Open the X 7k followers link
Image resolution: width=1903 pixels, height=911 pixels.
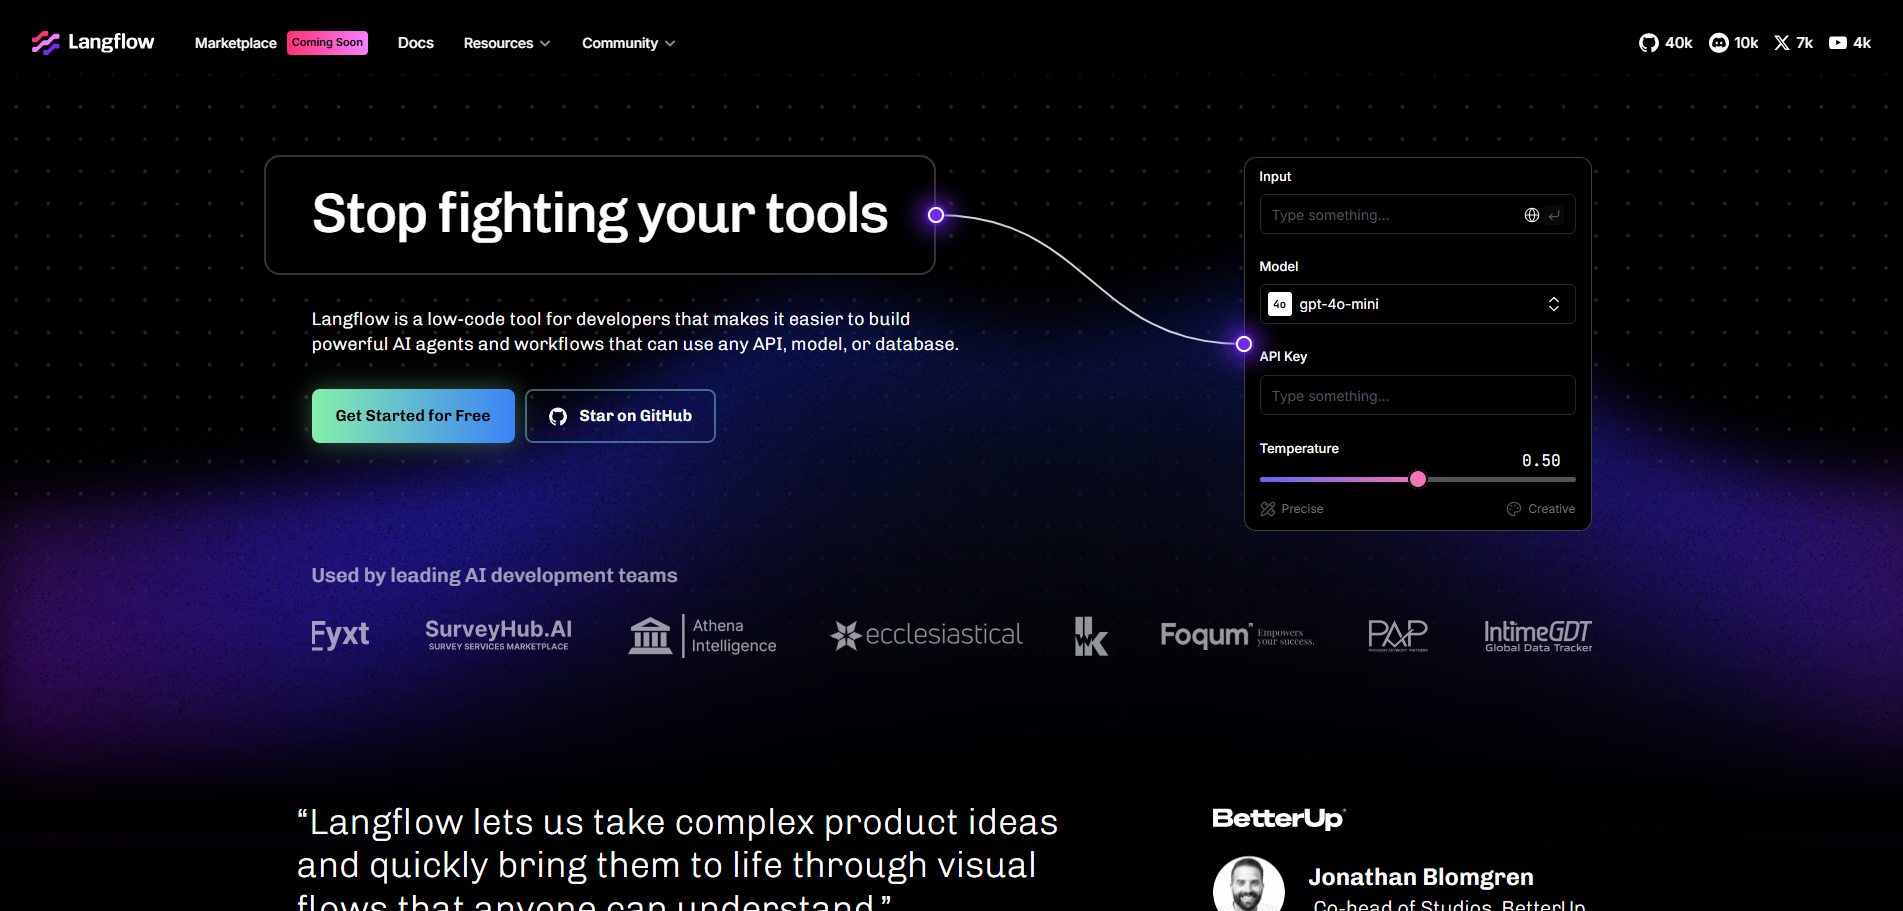point(1793,43)
